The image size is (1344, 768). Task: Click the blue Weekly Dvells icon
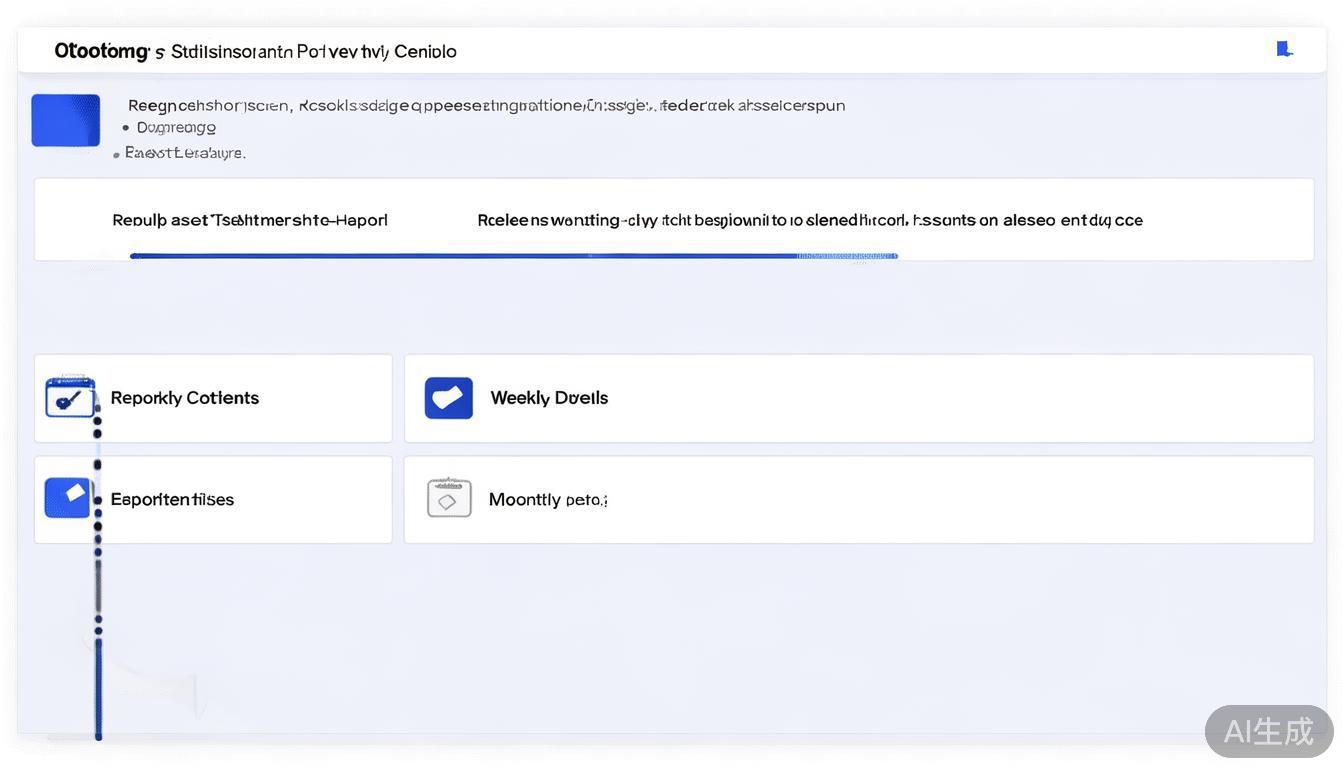click(448, 398)
